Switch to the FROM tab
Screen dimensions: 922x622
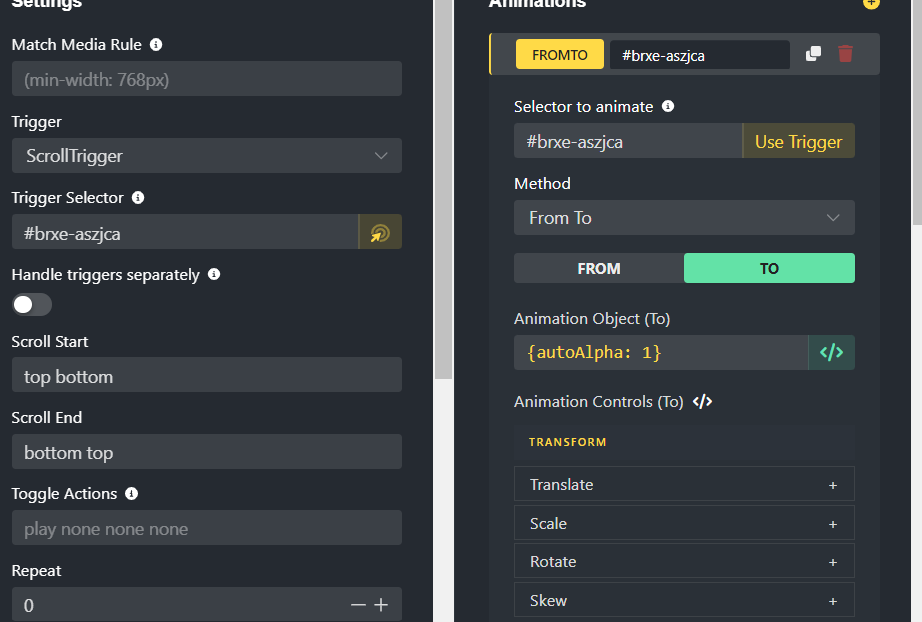click(x=599, y=269)
